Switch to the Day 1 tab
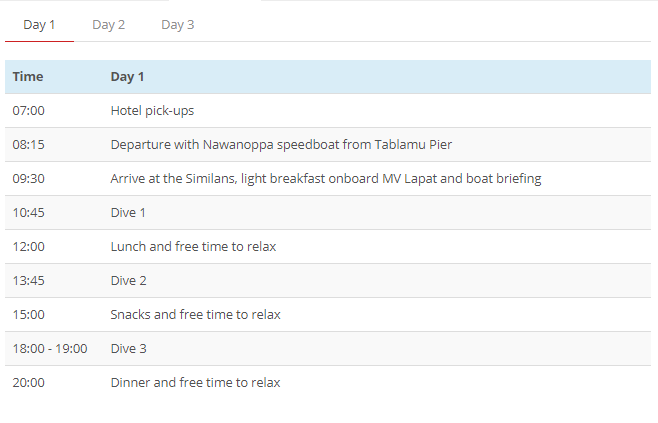Image resolution: width=658 pixels, height=423 pixels. click(x=39, y=25)
